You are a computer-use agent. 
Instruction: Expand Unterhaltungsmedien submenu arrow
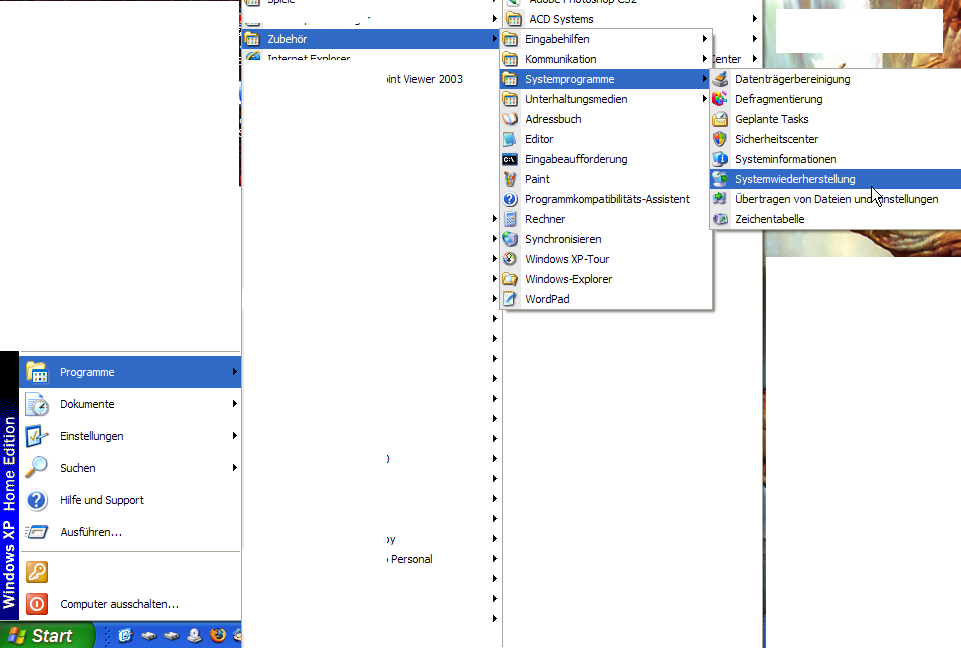[705, 99]
